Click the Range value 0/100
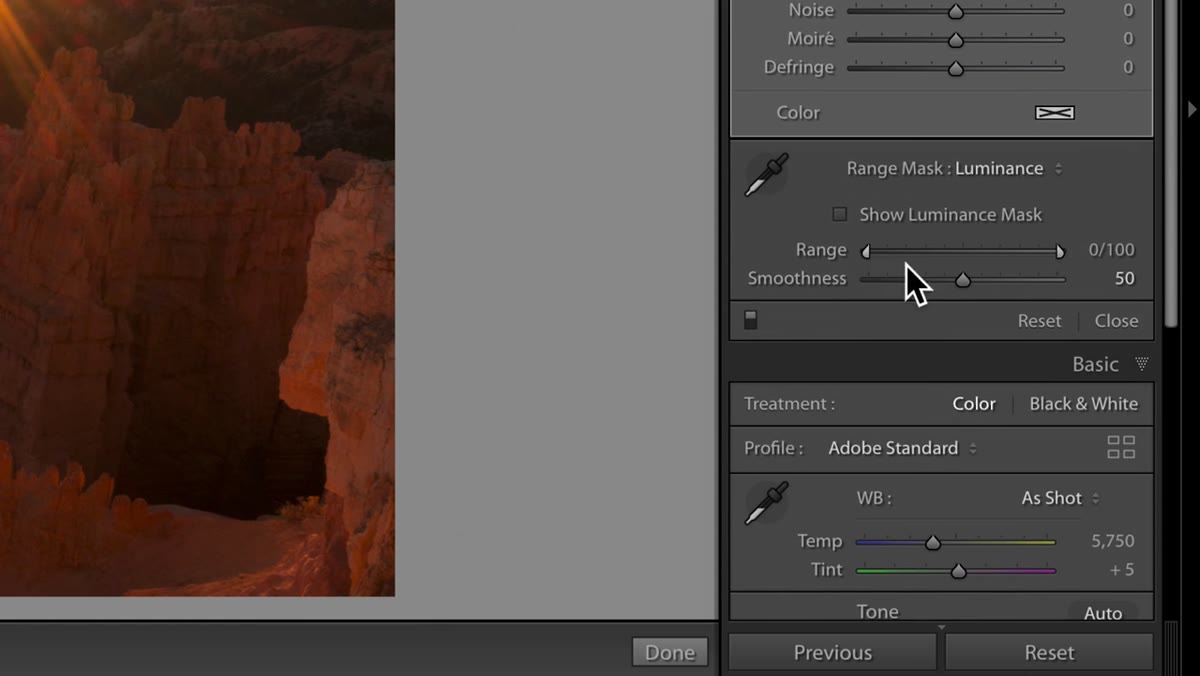 (x=1112, y=250)
